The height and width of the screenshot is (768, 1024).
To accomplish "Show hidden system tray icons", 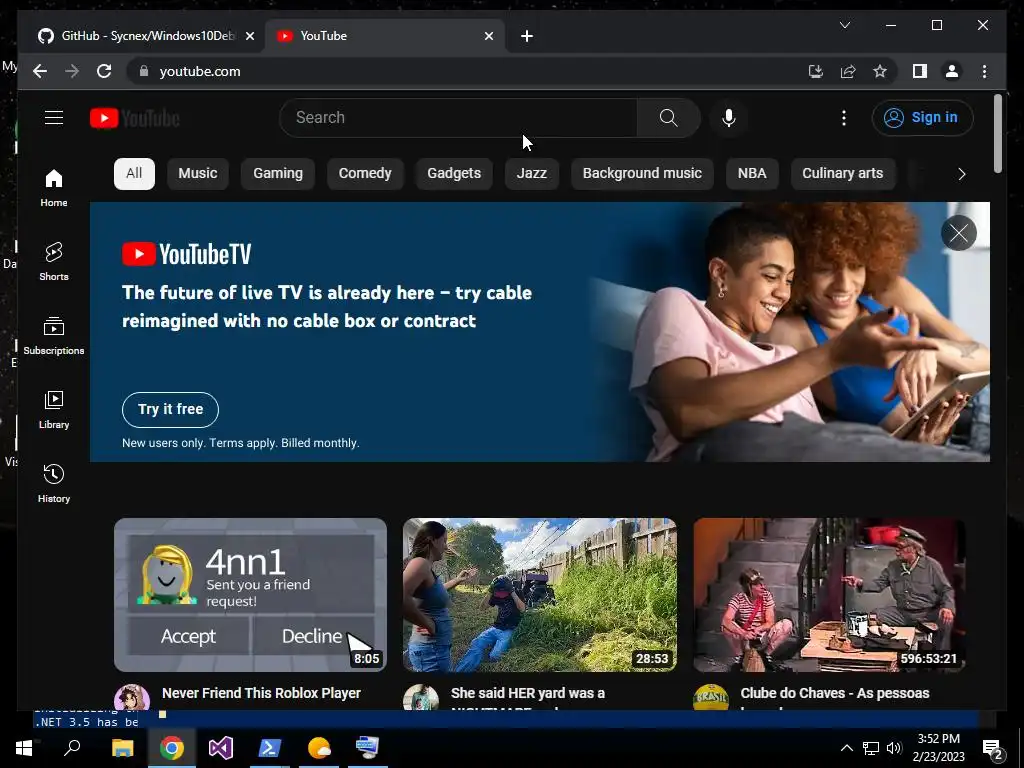I will (x=846, y=748).
